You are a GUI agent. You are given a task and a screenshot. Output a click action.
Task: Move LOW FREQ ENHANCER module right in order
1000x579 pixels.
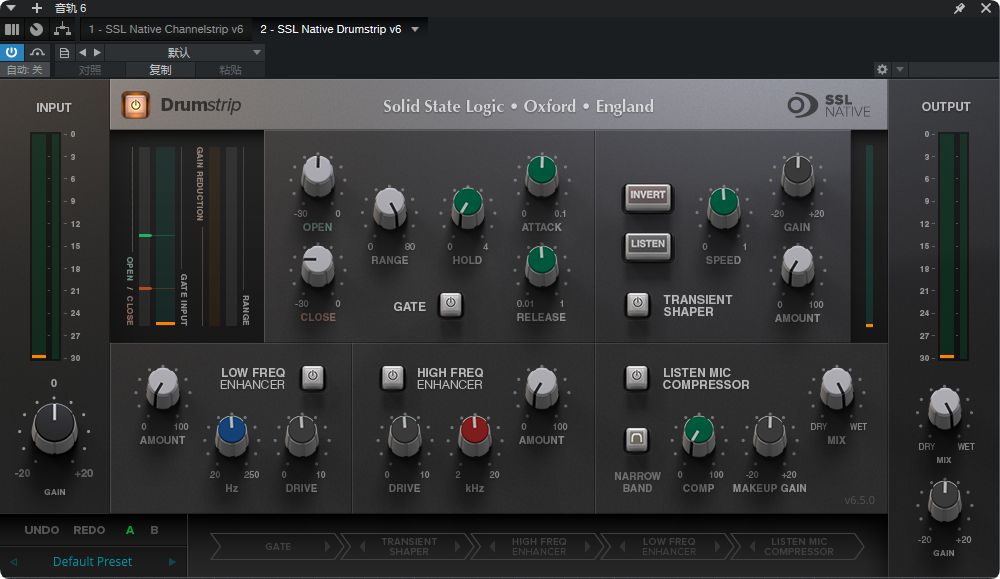pos(717,546)
